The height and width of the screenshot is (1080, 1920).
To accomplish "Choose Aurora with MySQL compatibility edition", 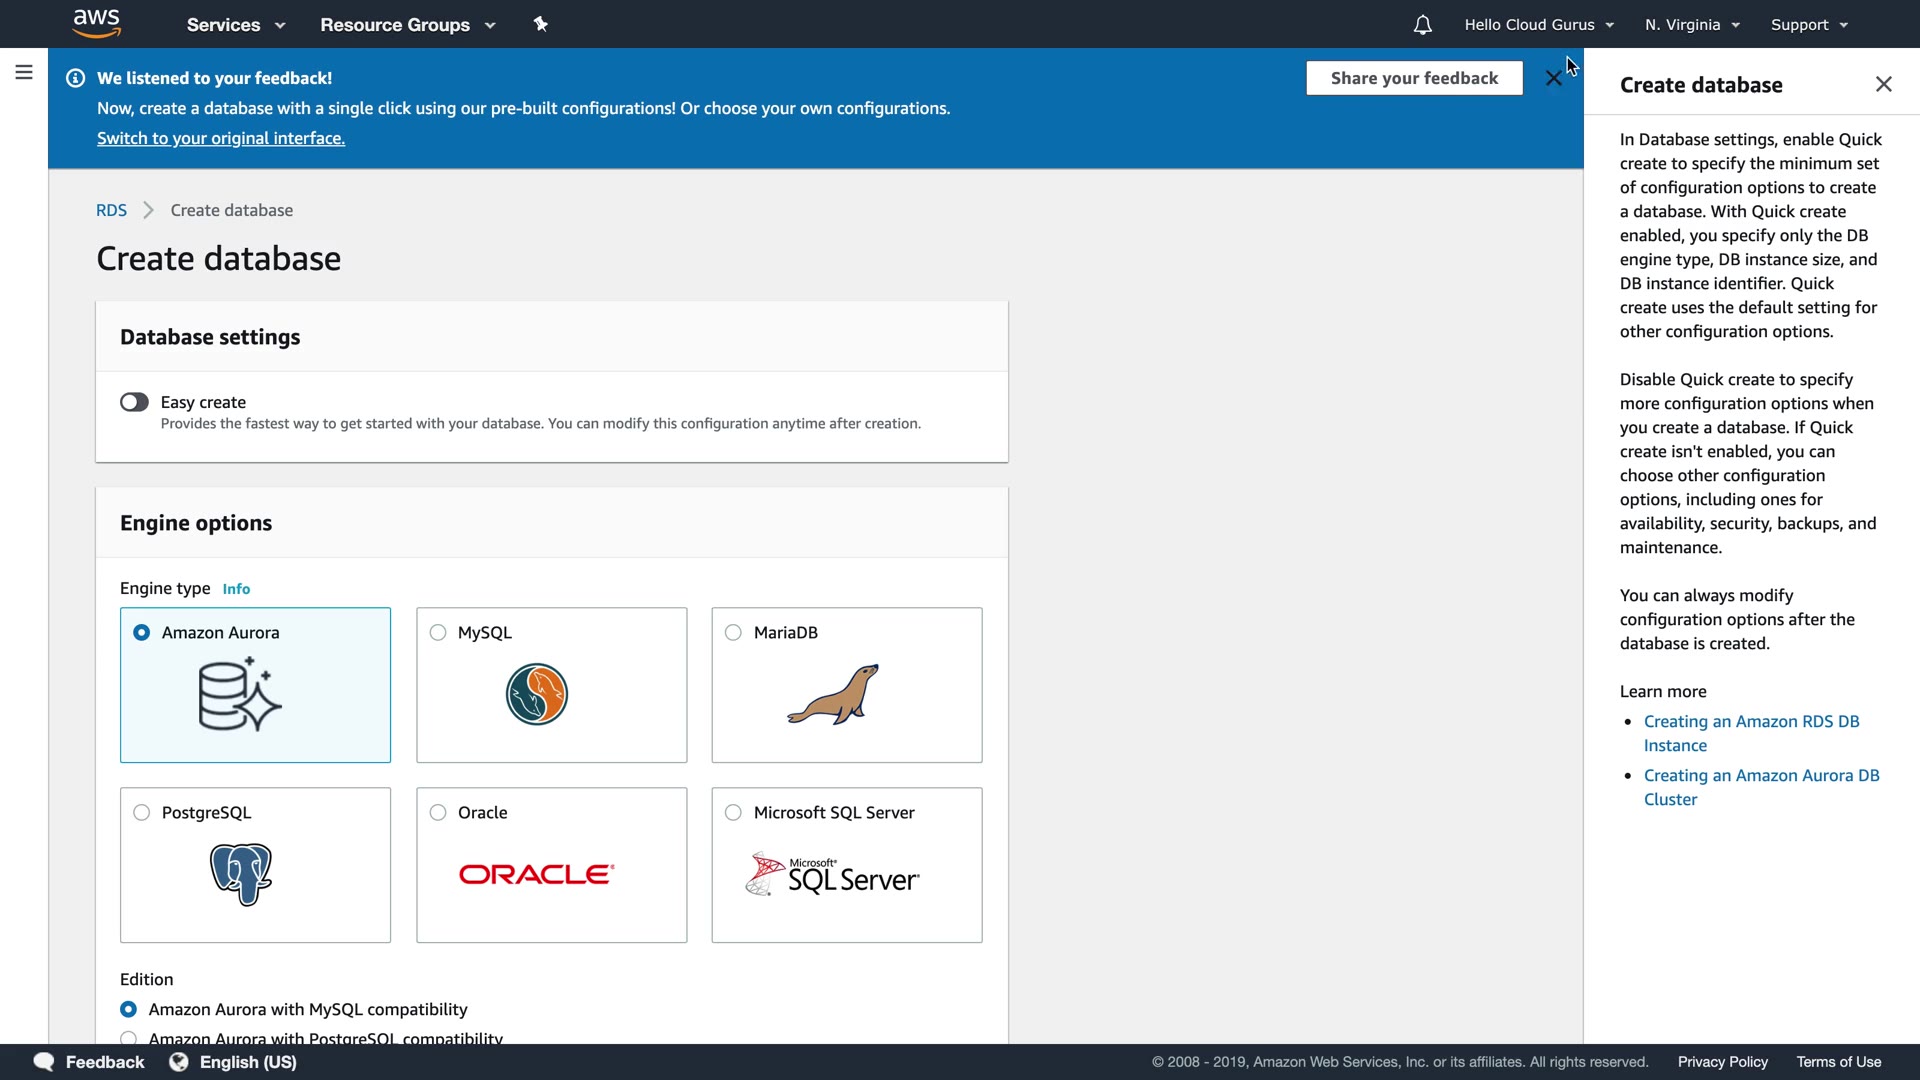I will pos(129,1009).
